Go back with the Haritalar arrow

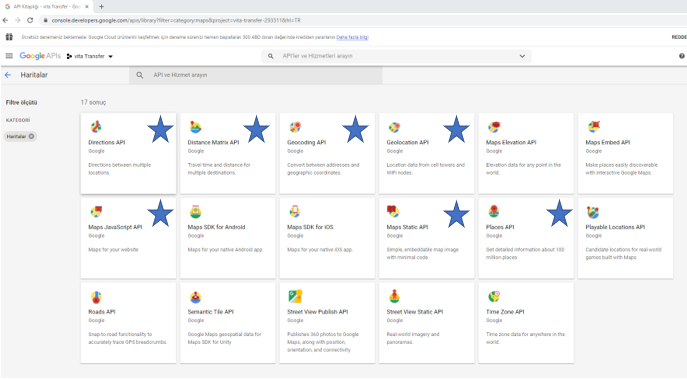click(x=7, y=75)
